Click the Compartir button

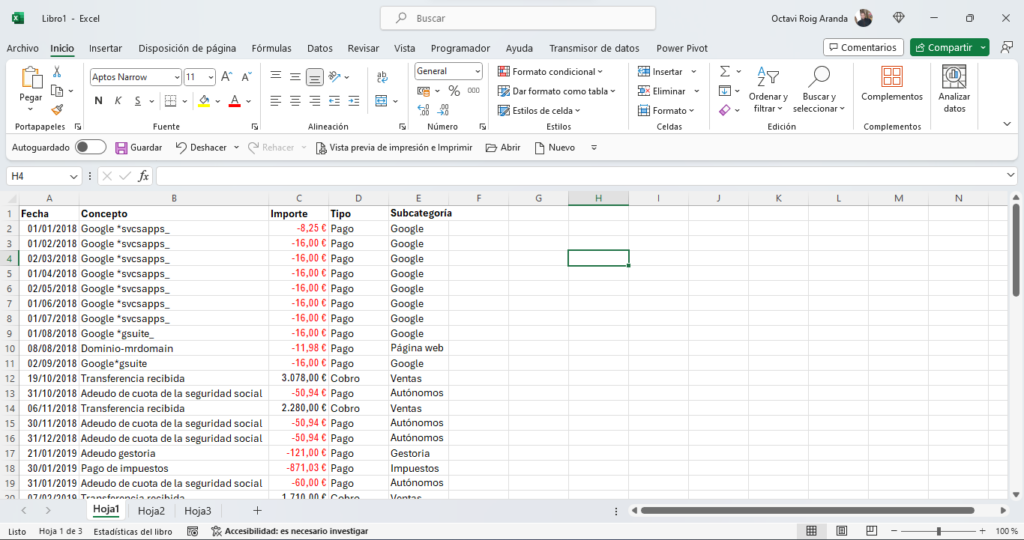(x=942, y=47)
